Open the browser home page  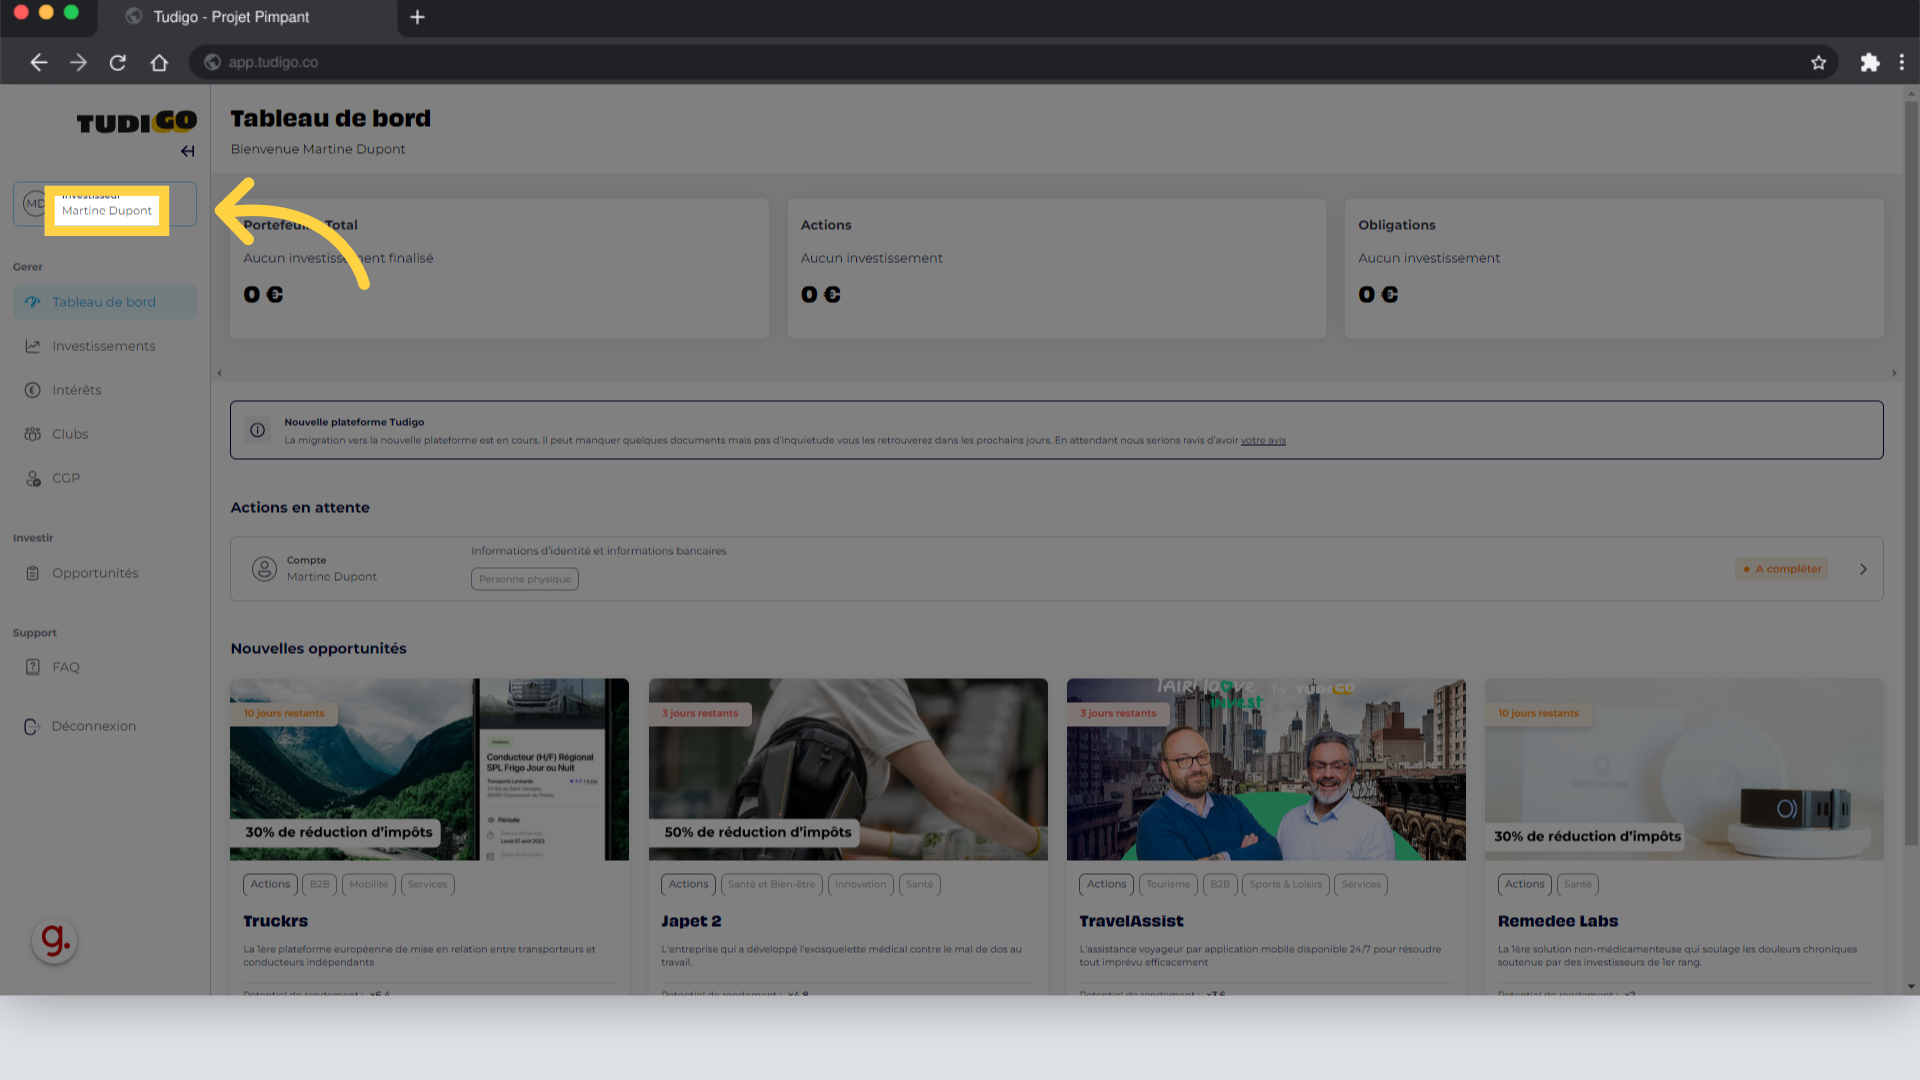click(x=159, y=62)
